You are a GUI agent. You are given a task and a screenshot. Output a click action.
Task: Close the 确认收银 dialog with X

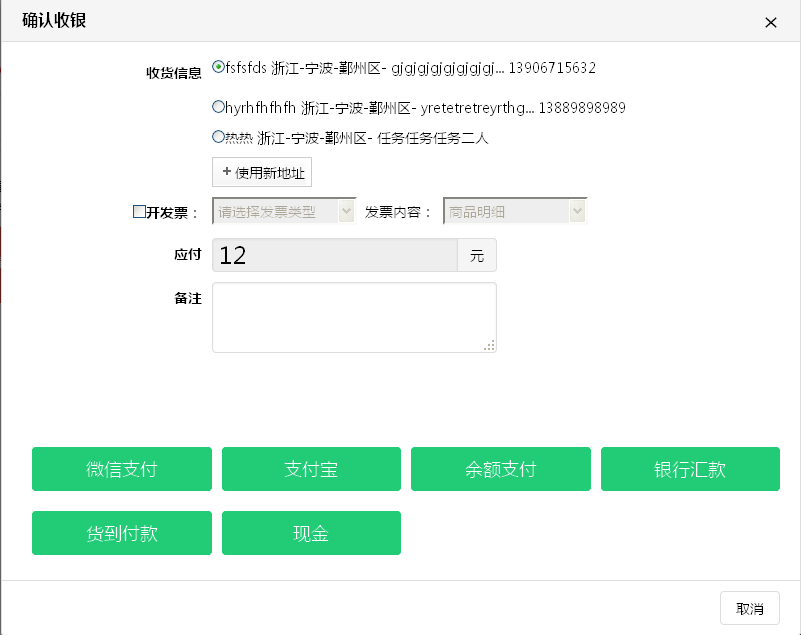[770, 22]
